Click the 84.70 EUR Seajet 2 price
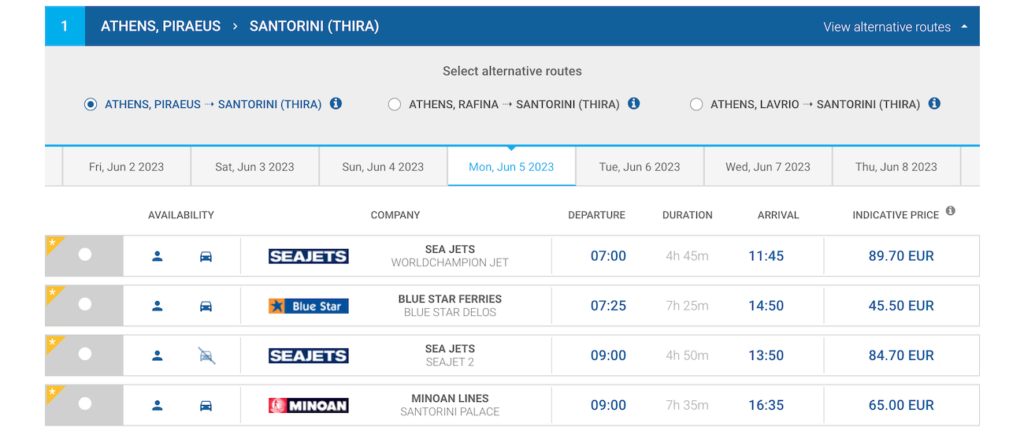Viewport: 1024px width, 446px height. click(901, 356)
